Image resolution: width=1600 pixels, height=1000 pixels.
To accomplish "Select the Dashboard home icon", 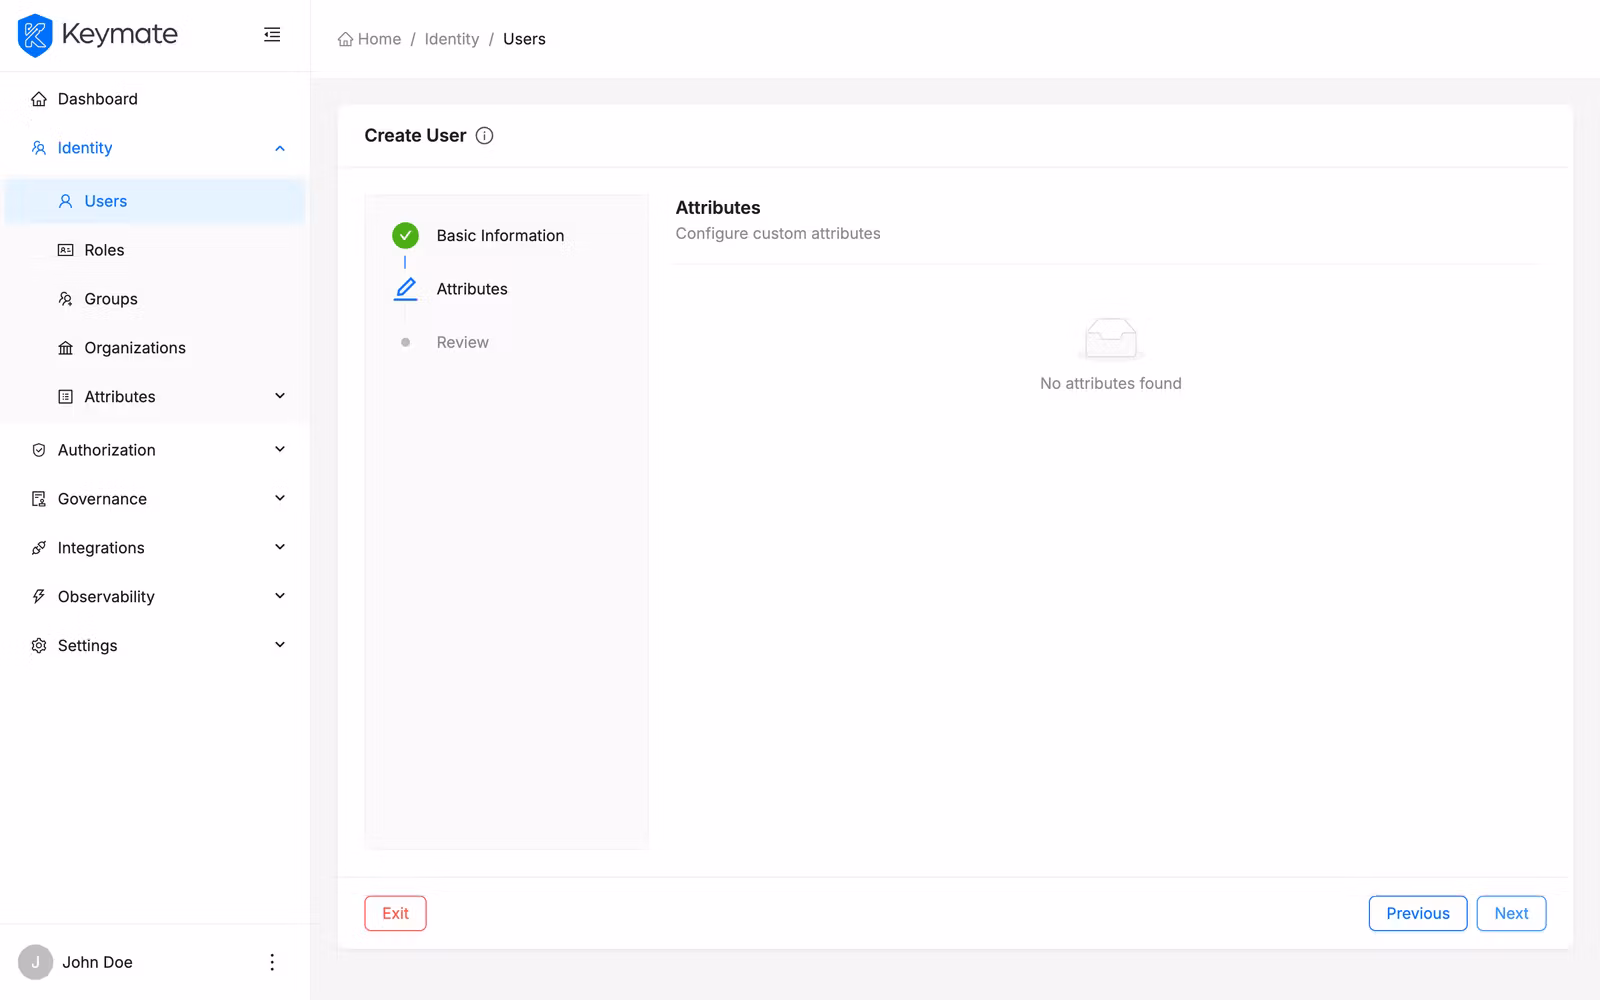I will tap(38, 98).
